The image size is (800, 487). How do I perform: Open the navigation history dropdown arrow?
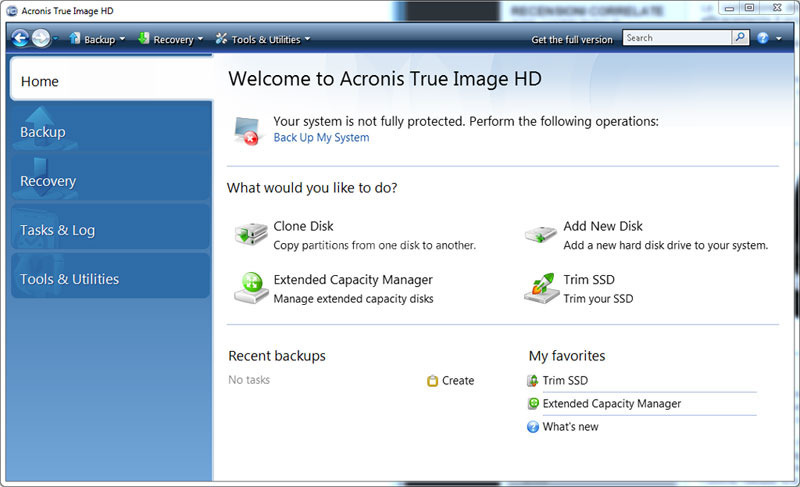click(56, 39)
